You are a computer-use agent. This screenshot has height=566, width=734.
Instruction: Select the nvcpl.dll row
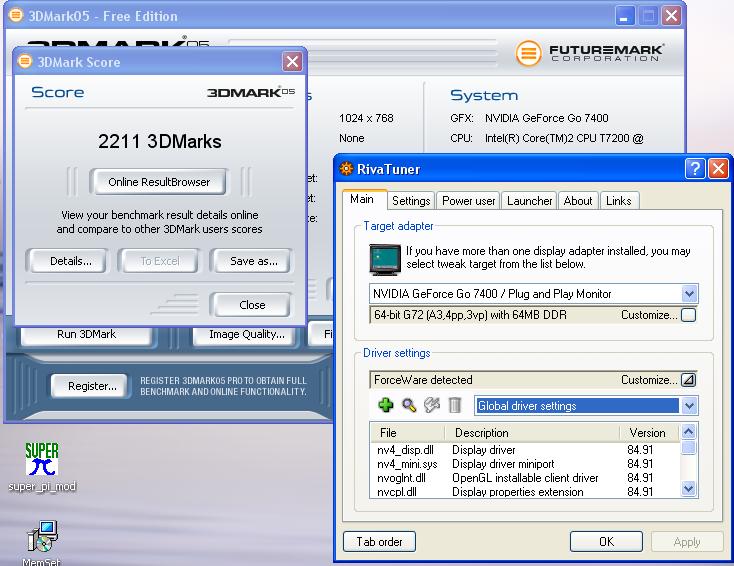point(525,492)
